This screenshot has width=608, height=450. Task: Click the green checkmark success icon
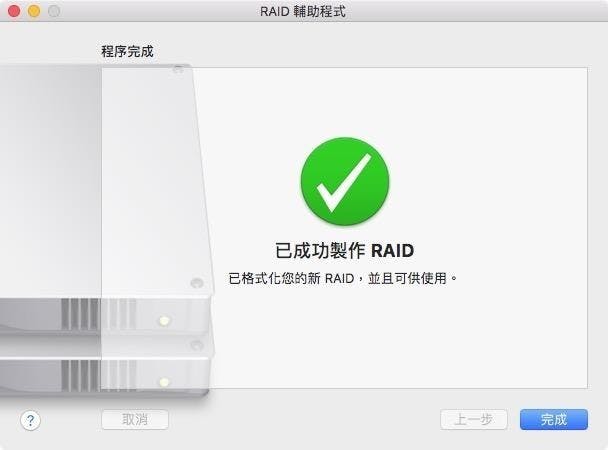(345, 181)
